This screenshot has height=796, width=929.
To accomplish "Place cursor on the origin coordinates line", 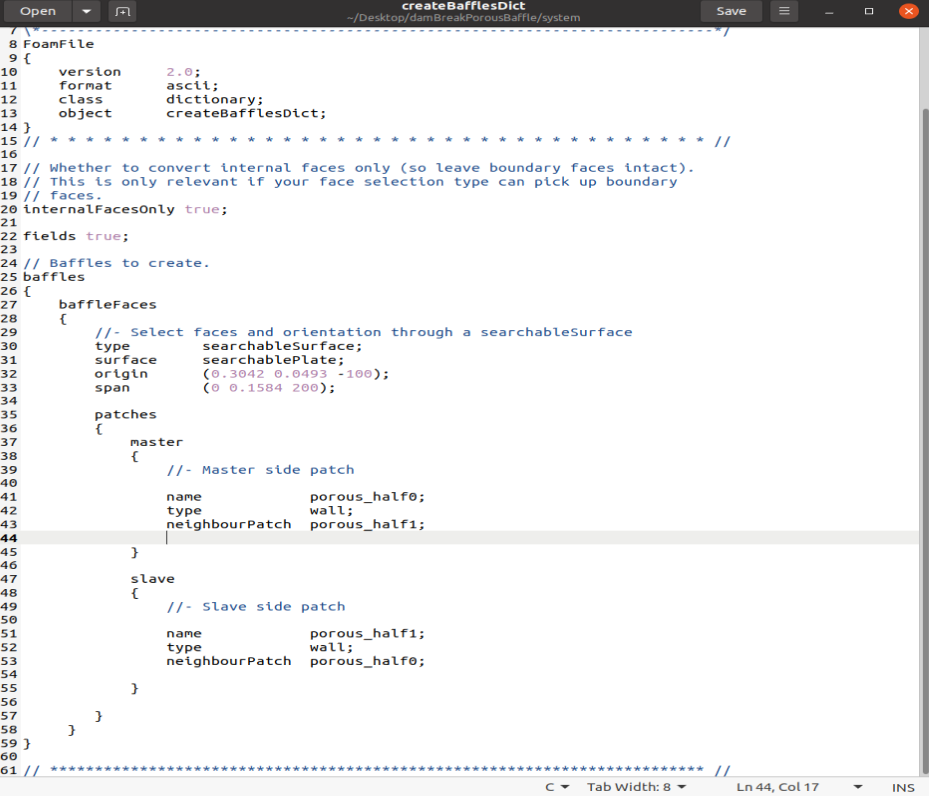I will click(295, 373).
